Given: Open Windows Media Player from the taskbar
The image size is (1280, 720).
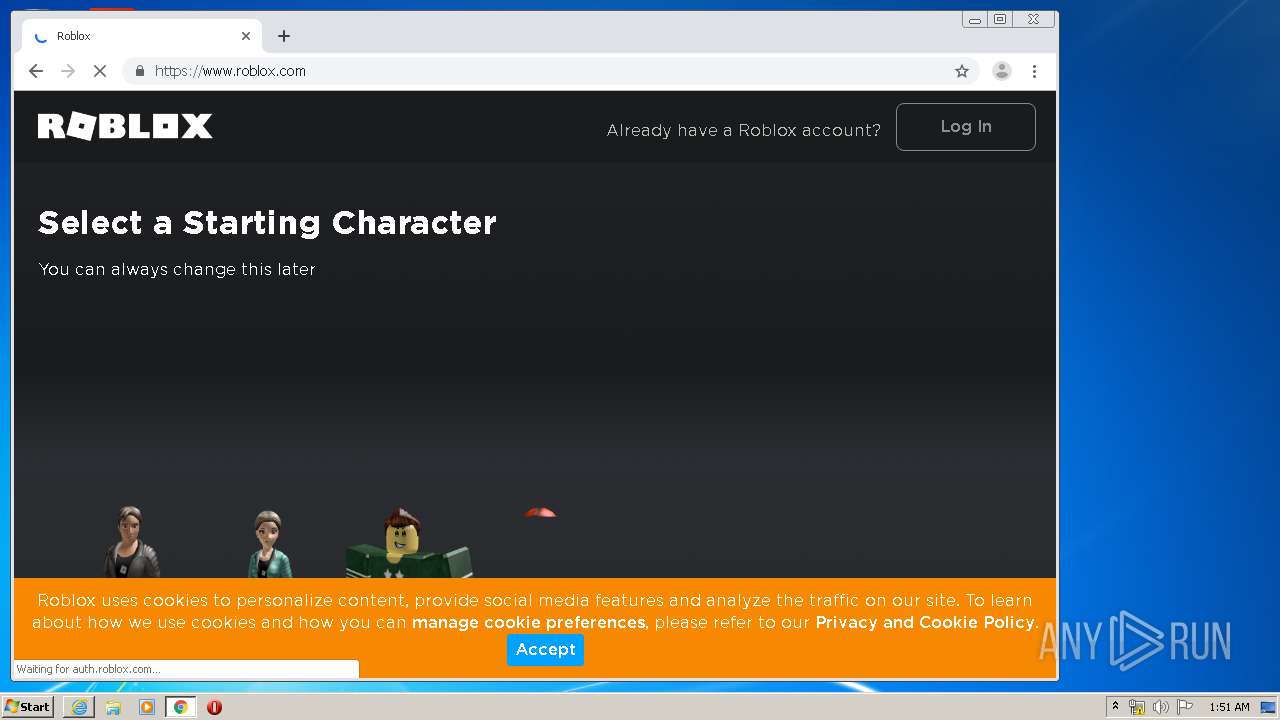Looking at the screenshot, I should coord(147,707).
